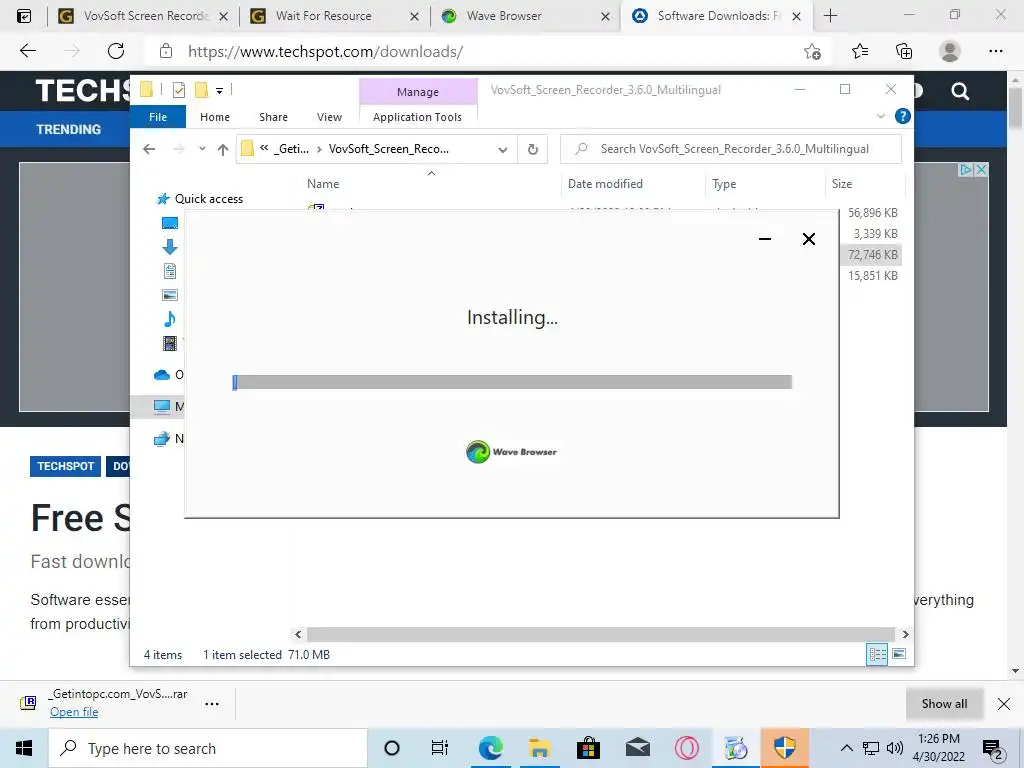Open the Edge profile avatar
Image resolution: width=1024 pixels, height=768 pixels.
point(950,51)
